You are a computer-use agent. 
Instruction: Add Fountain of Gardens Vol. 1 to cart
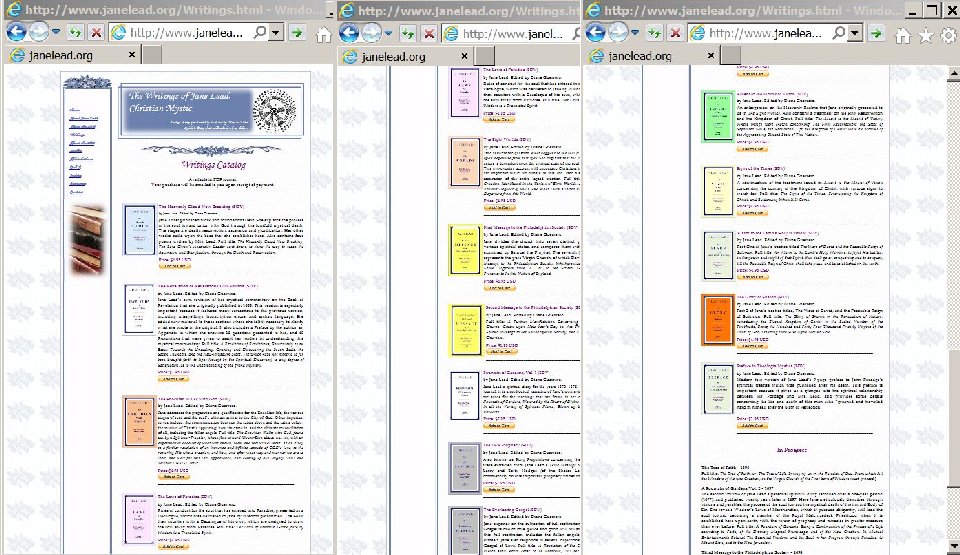pyautogui.click(x=498, y=425)
